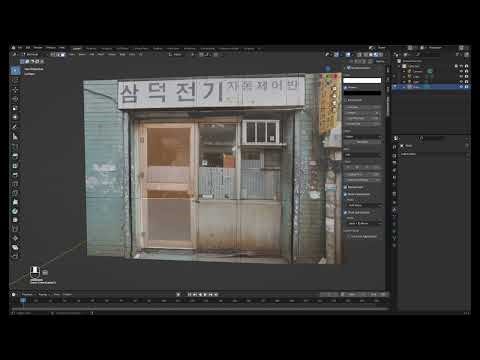This screenshot has width=480, height=360.
Task: Select the Annotate tool
Action: tap(15, 127)
